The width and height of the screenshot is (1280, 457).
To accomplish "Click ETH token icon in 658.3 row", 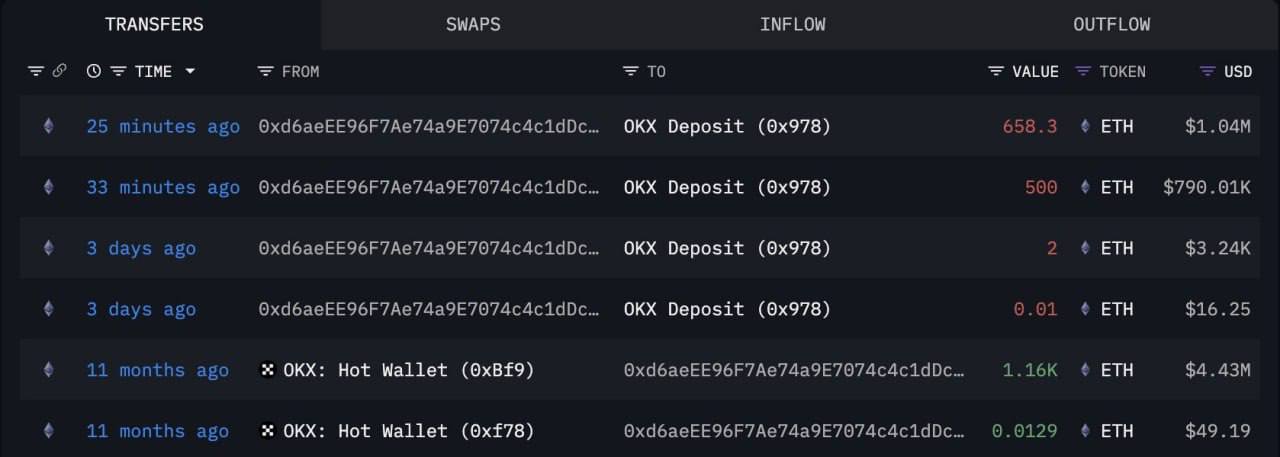I will (x=1086, y=126).
